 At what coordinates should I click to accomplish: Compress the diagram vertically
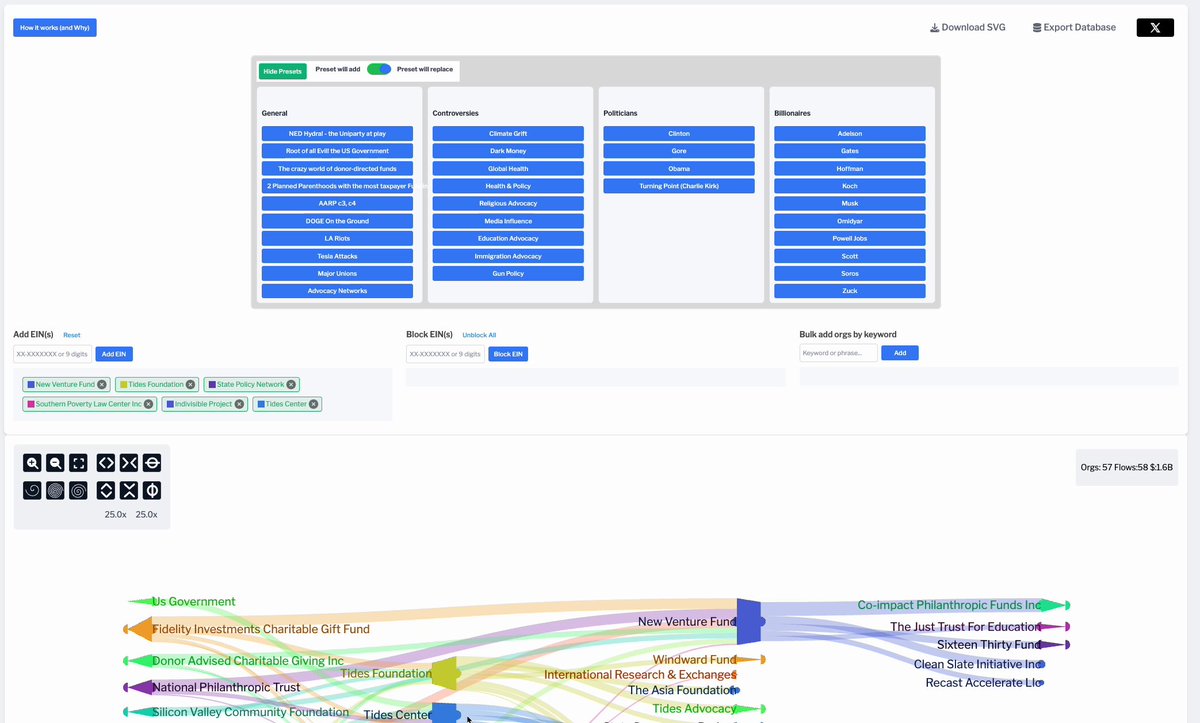pyautogui.click(x=129, y=491)
